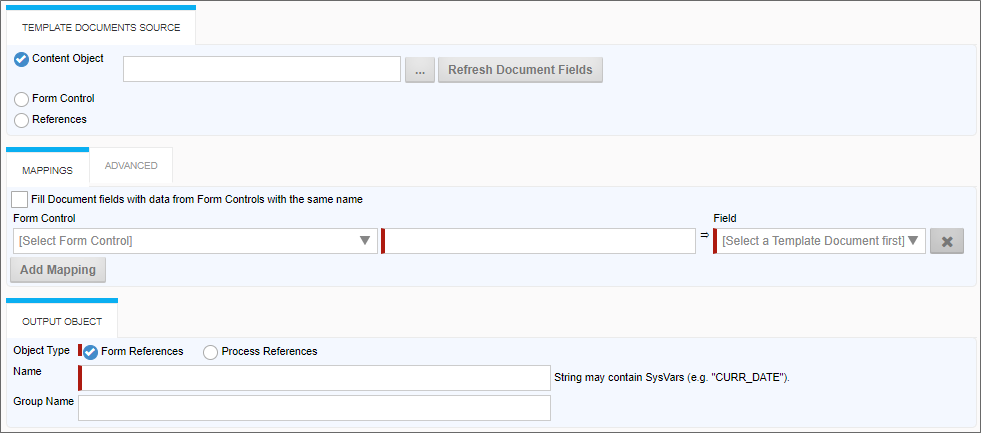Open the Mappings tab
Screen dimensions: 981x433
47,170
